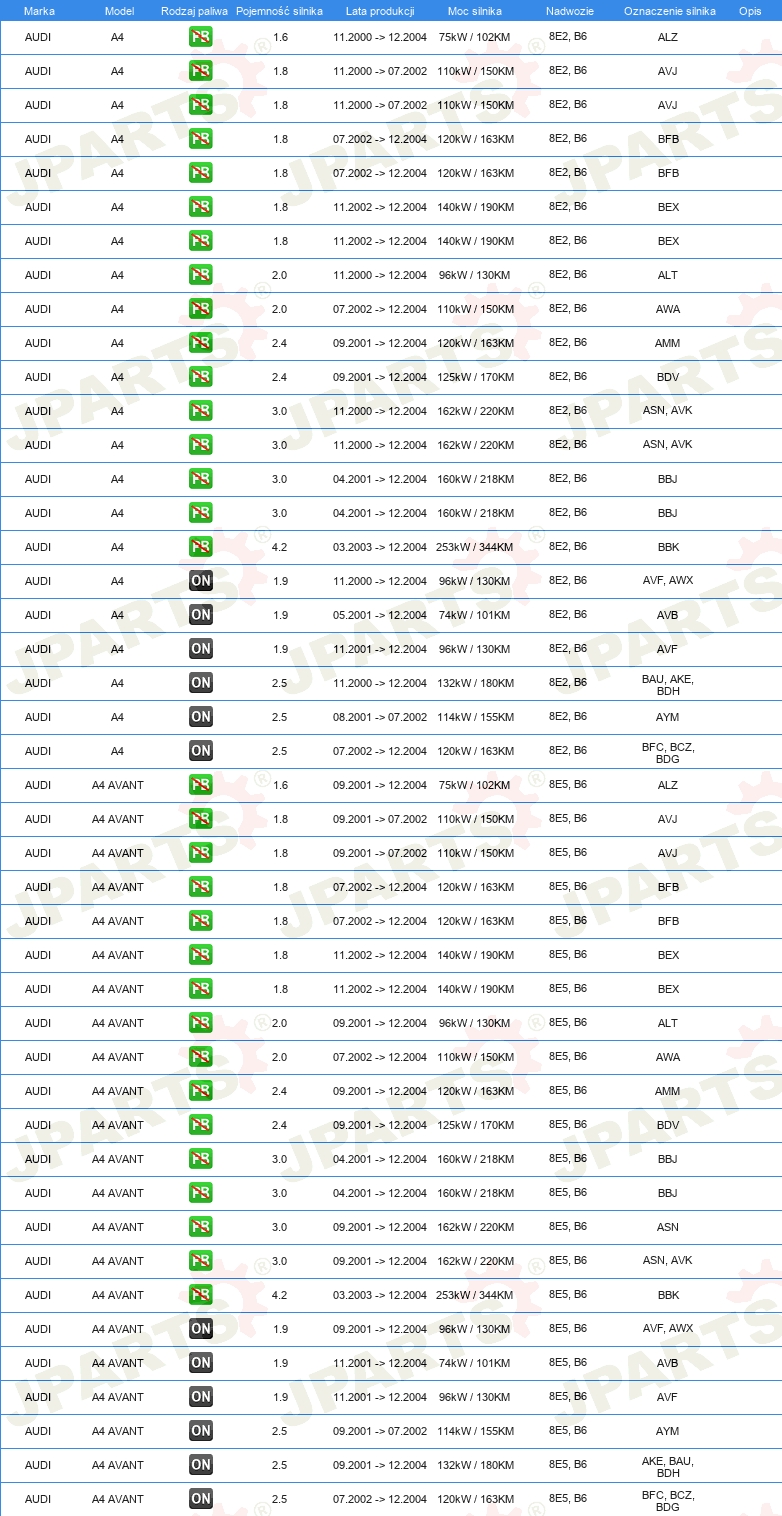
Task: Click ON diesel icon in A4 AVANT AVF, AWX row
Action: (x=201, y=1330)
